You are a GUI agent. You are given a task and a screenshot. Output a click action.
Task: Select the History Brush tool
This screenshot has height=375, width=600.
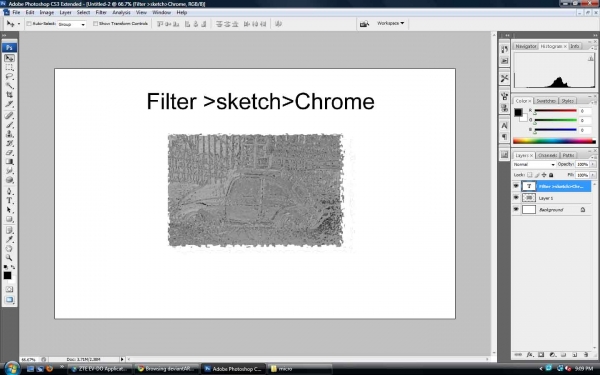9,143
